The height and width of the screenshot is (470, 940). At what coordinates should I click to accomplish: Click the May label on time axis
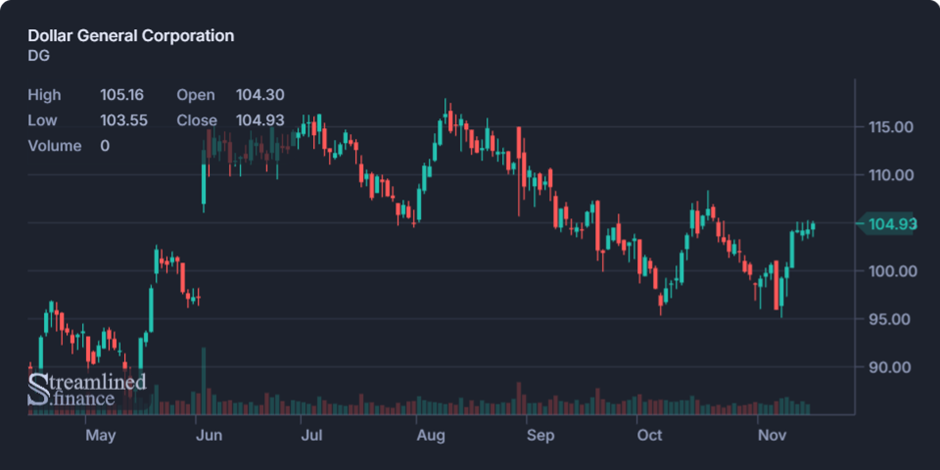click(x=100, y=435)
